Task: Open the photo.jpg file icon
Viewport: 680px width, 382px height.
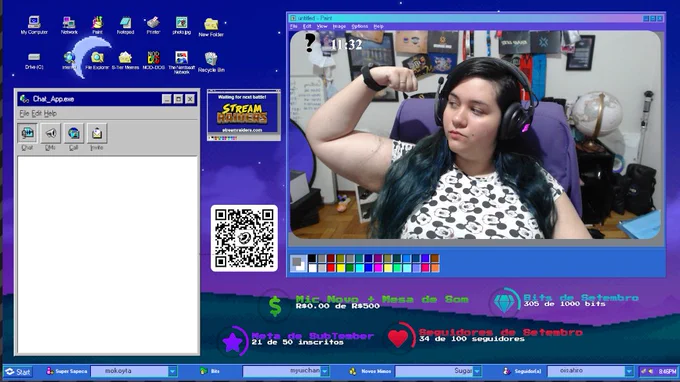Action: coord(181,24)
